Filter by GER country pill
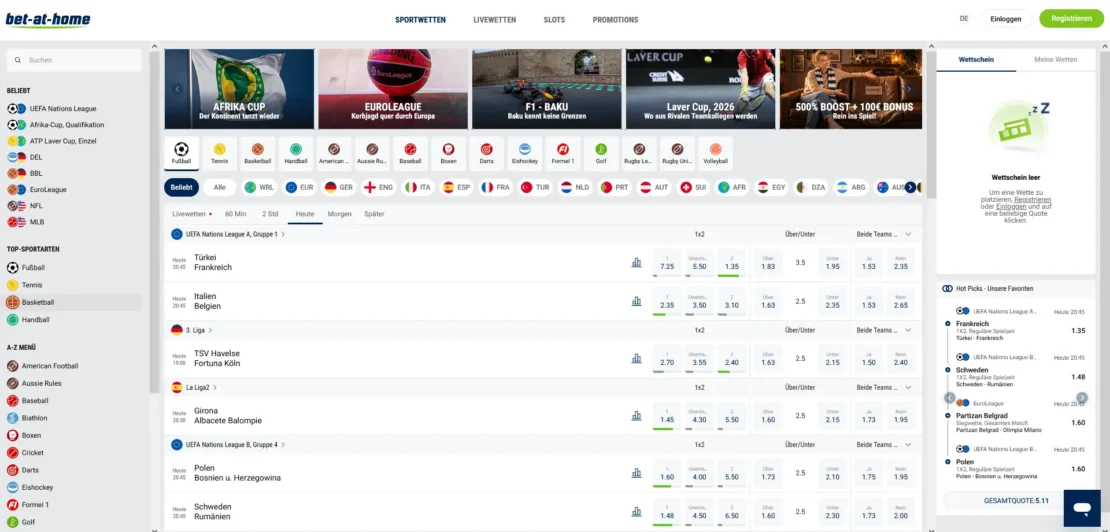This screenshot has width=1110, height=532. 339,187
